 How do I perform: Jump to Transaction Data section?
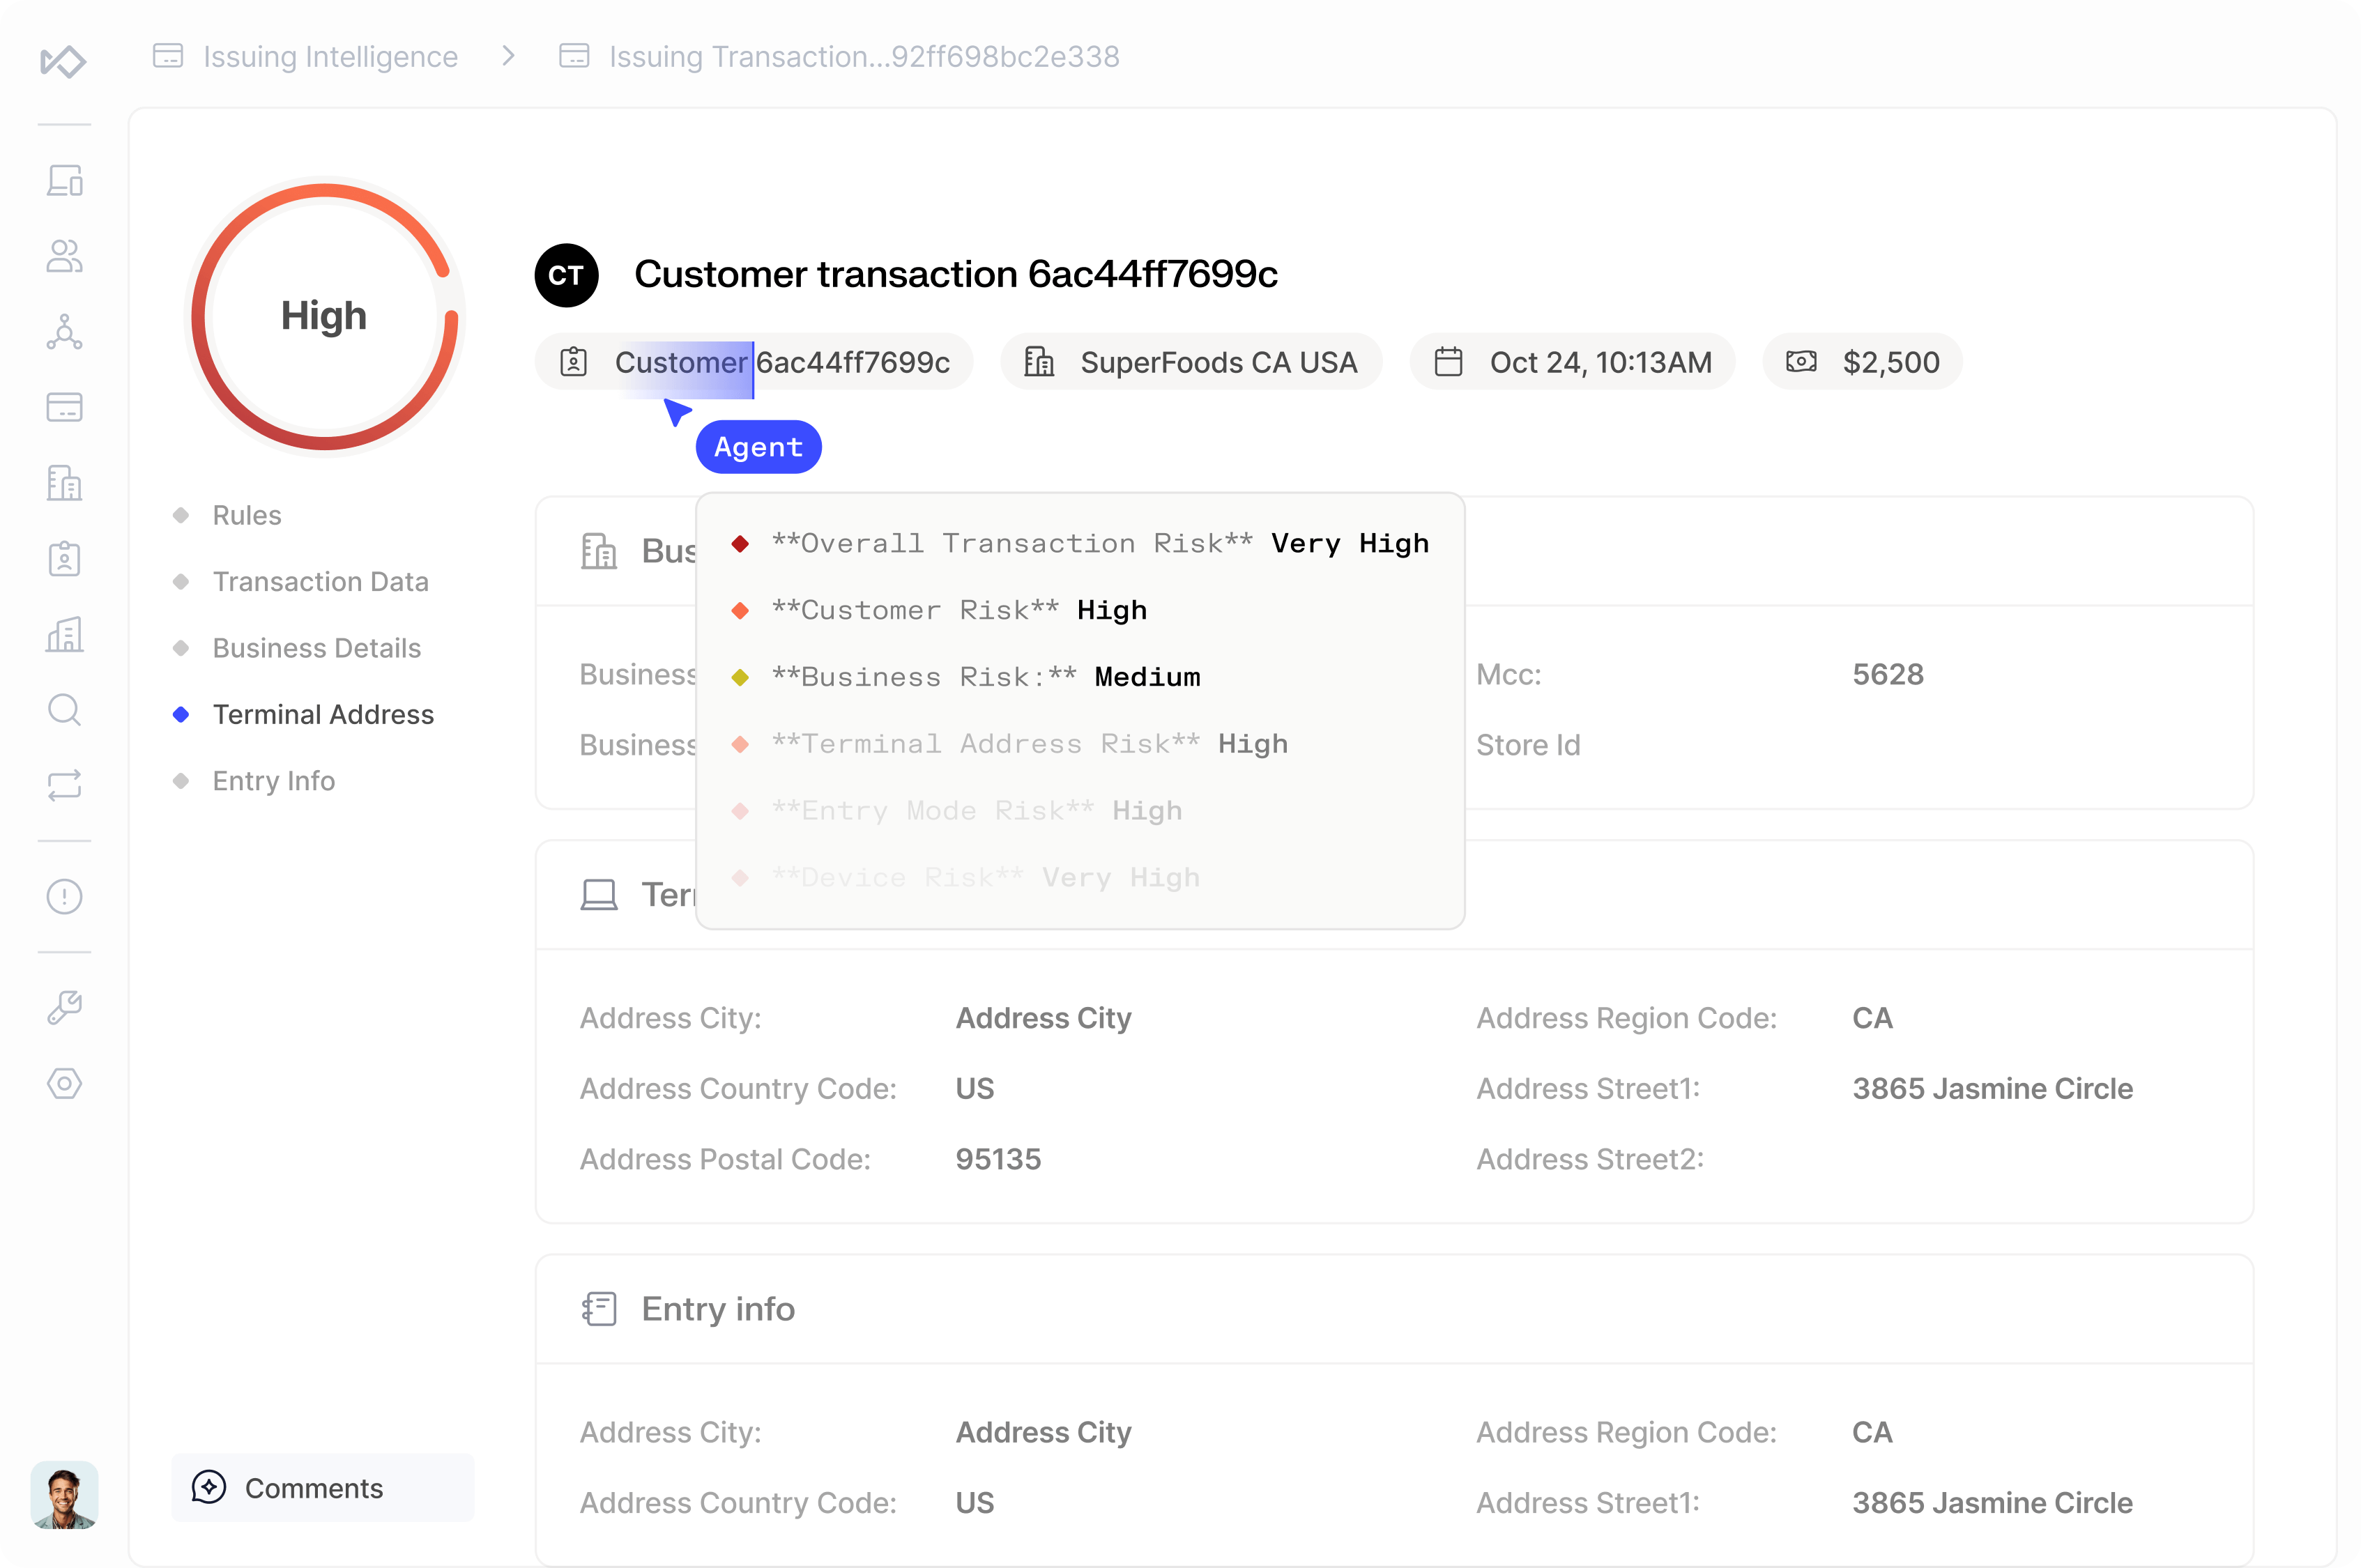coord(320,582)
